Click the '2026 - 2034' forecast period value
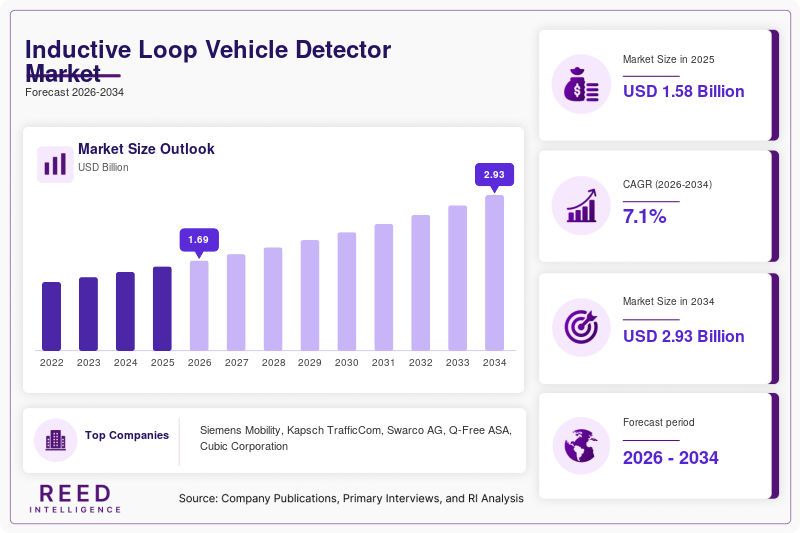 pyautogui.click(x=670, y=458)
